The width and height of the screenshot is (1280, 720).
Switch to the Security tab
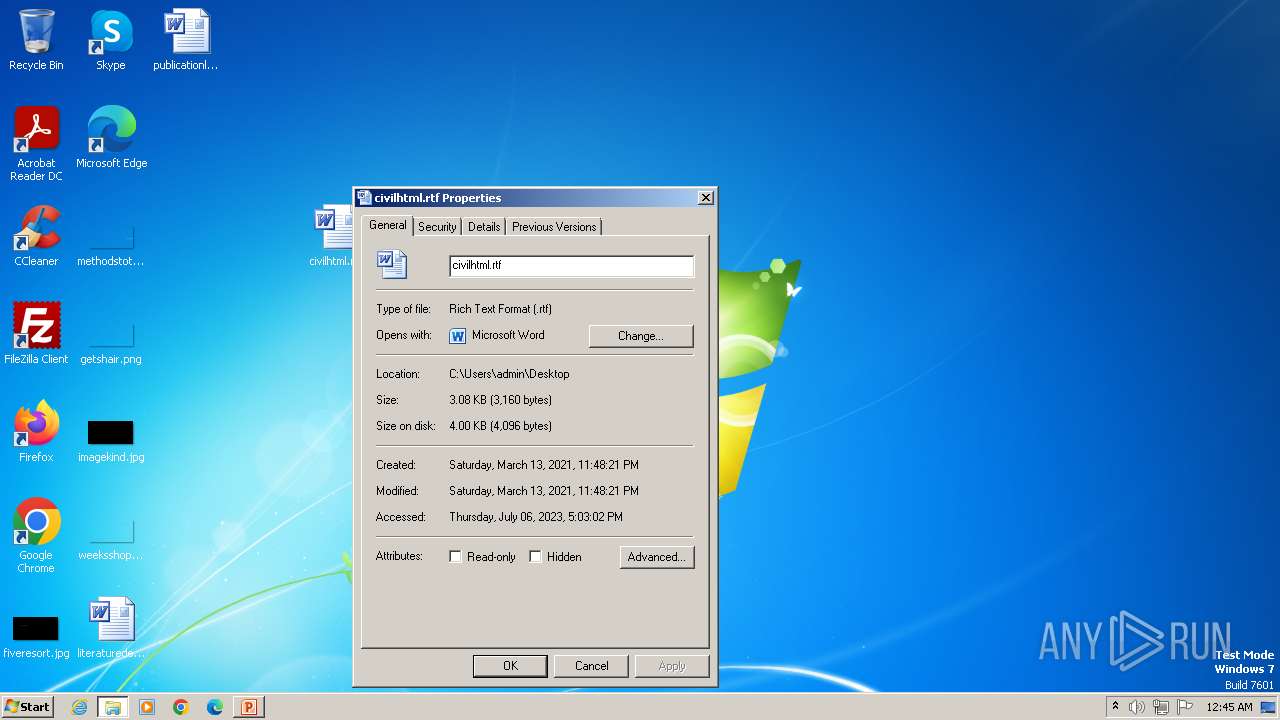437,227
